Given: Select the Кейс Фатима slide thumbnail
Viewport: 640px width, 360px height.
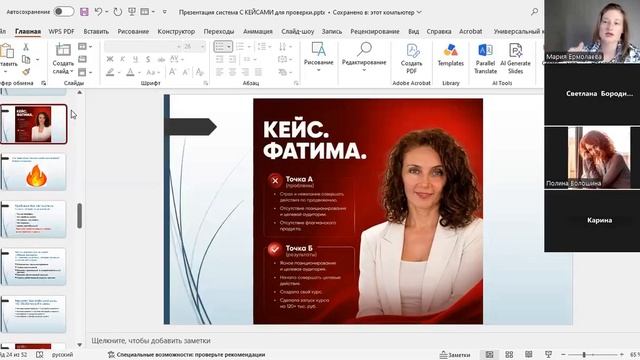Looking at the screenshot, I should pos(33,124).
